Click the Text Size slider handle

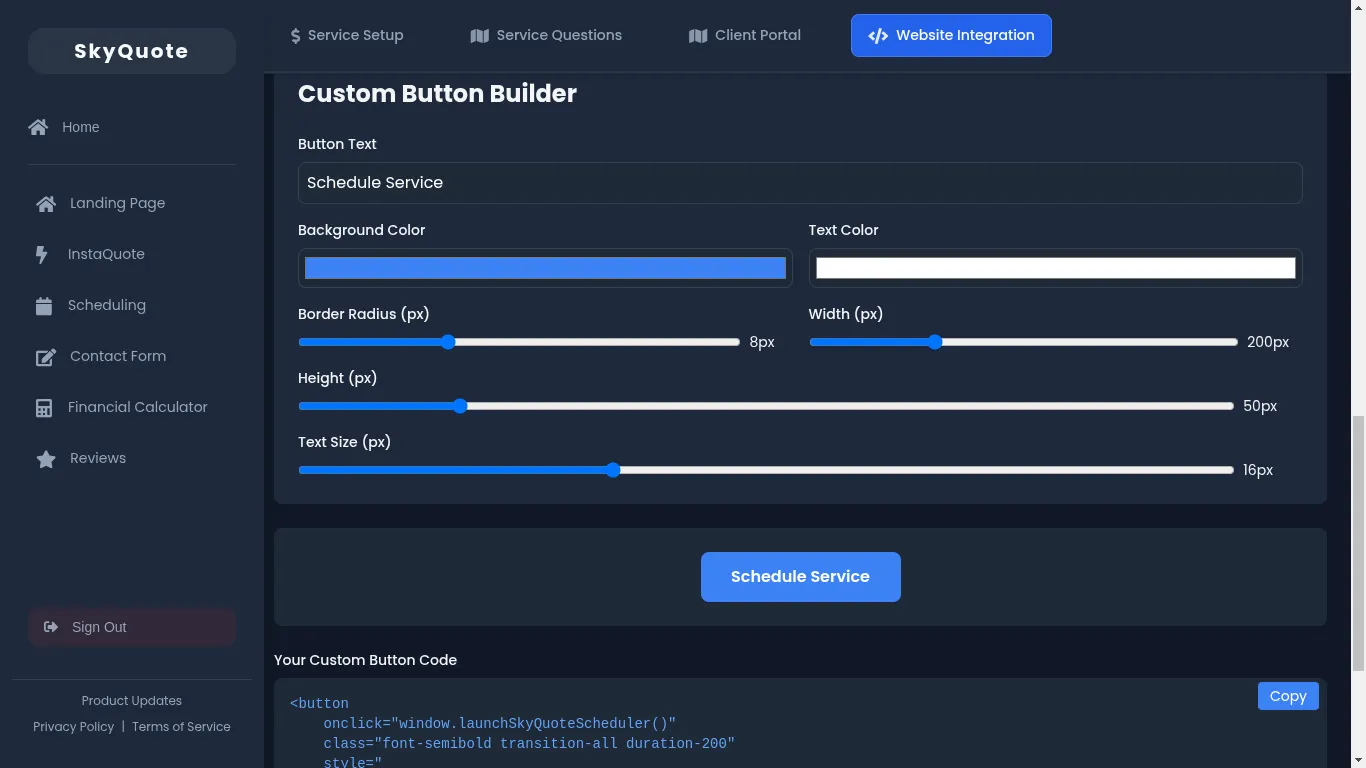[613, 470]
